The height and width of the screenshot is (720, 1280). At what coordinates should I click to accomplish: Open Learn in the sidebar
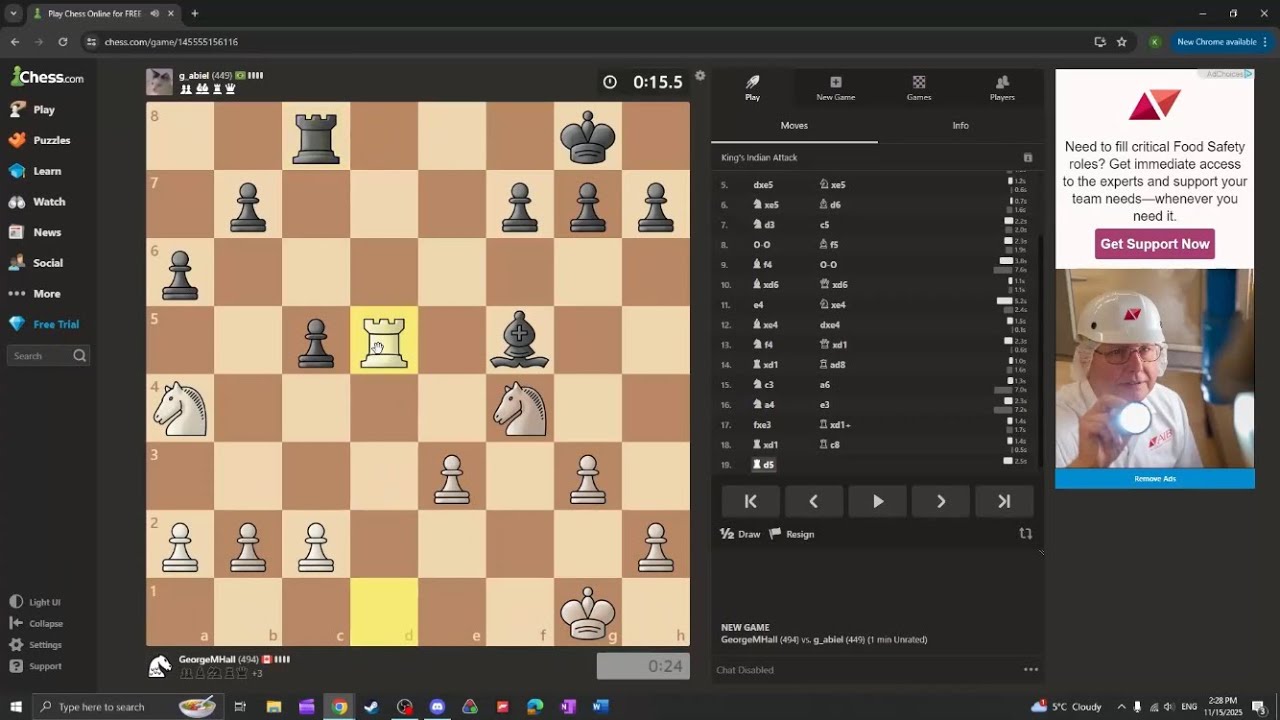(x=35, y=171)
